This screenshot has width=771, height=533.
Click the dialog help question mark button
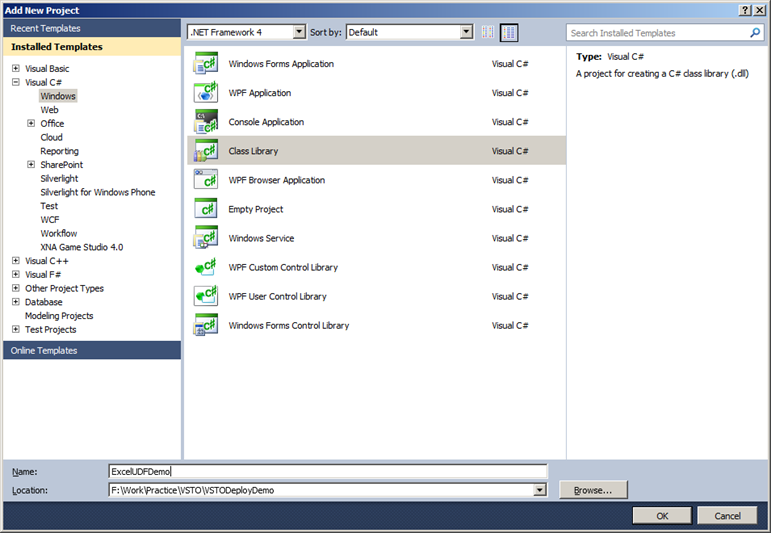745,10
